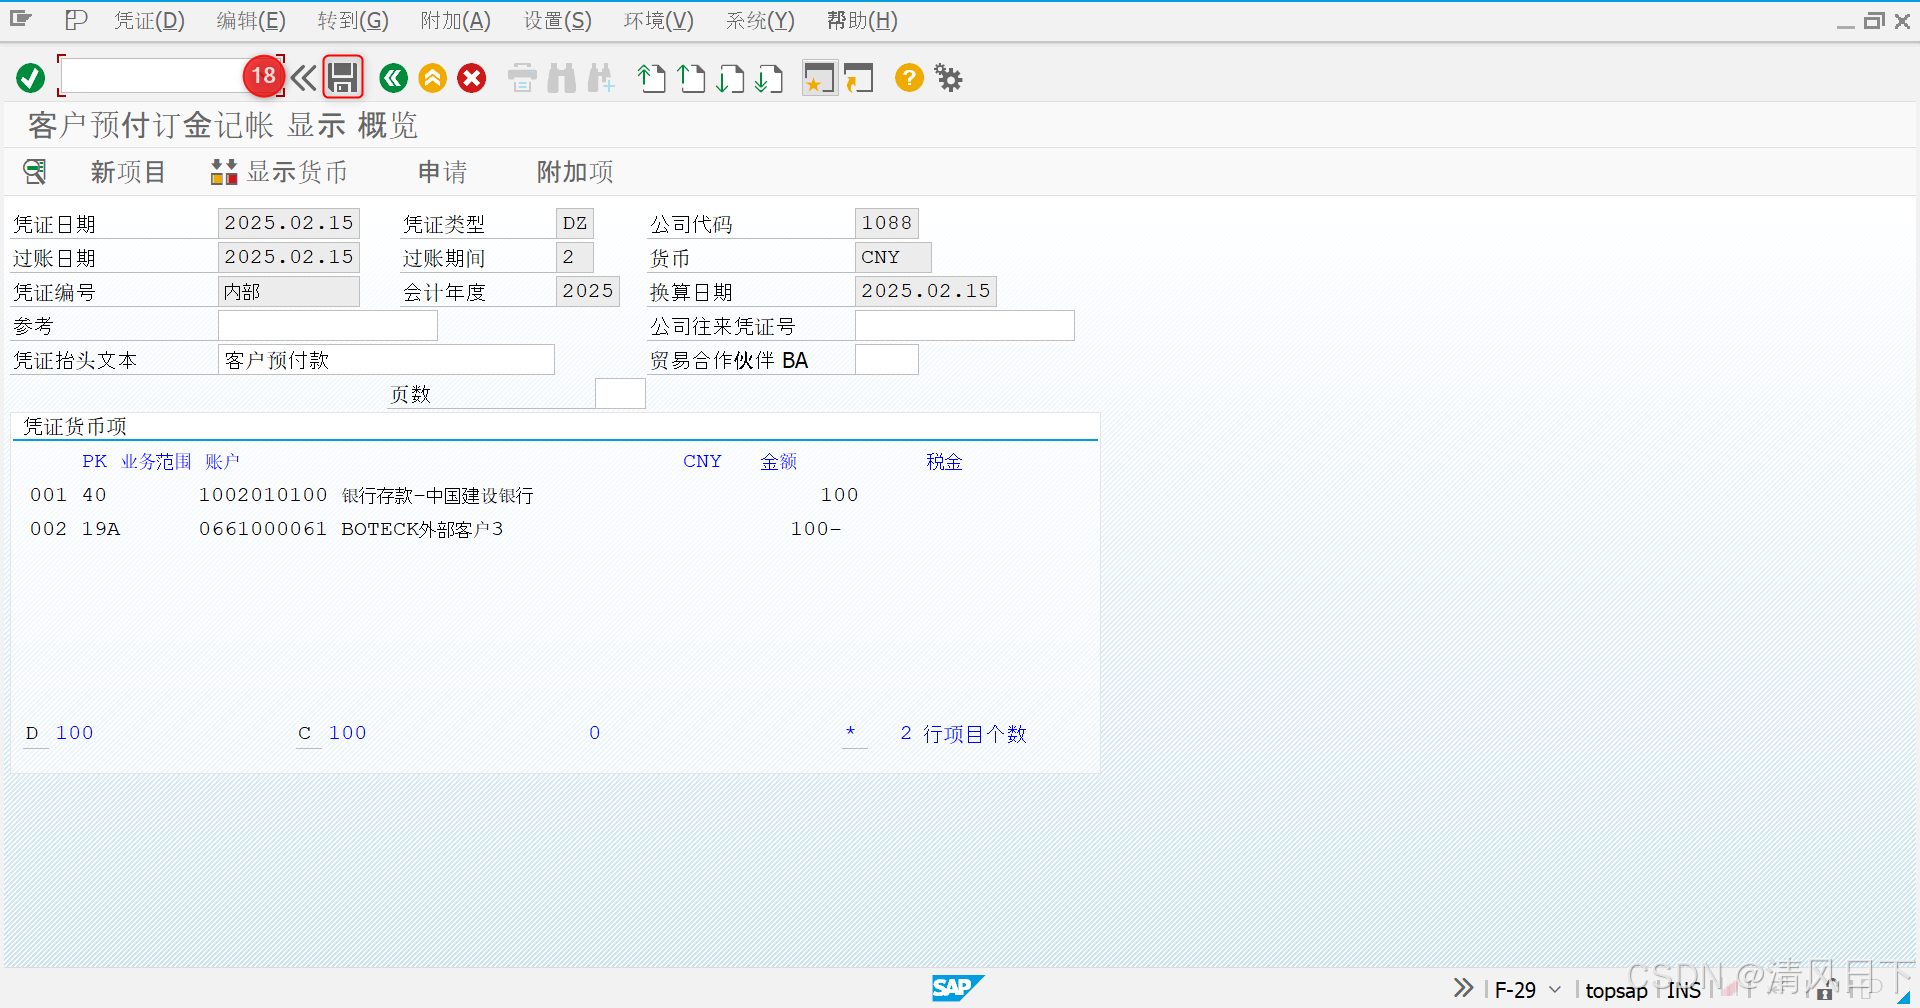Expand the status bar message list chevron
Image resolution: width=1920 pixels, height=1008 pixels.
click(1463, 988)
